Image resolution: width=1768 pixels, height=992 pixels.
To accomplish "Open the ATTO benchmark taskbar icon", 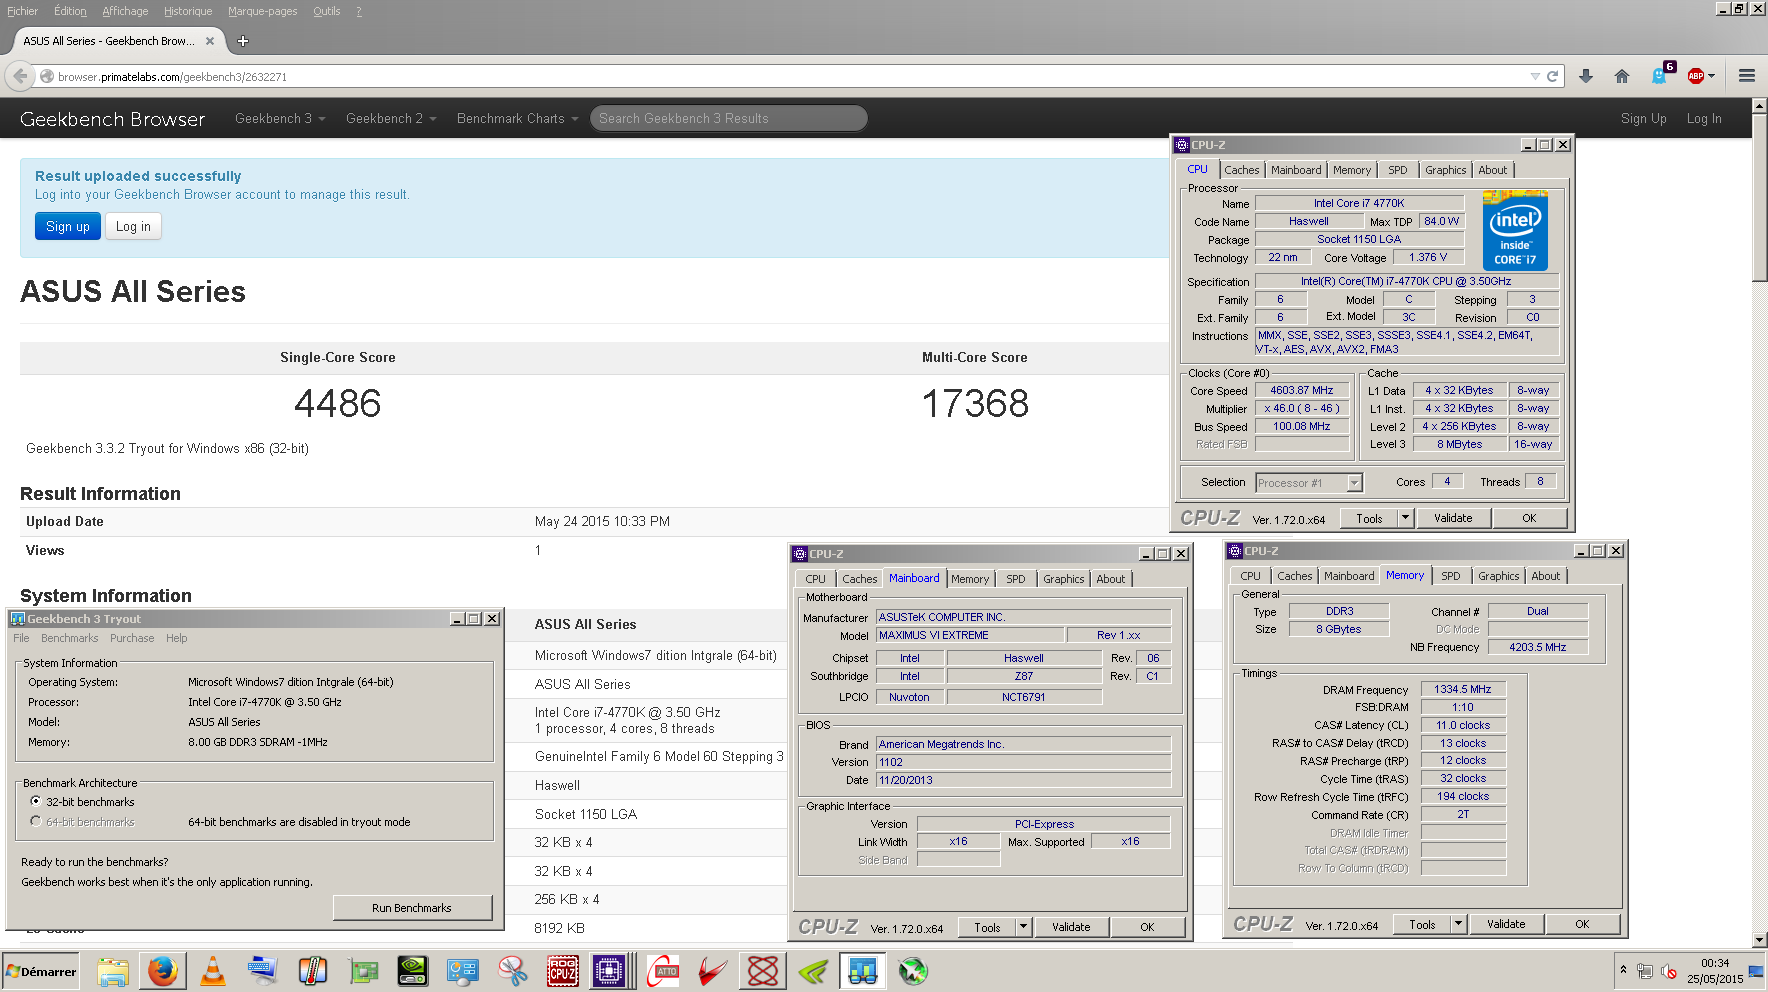I will pos(663,971).
